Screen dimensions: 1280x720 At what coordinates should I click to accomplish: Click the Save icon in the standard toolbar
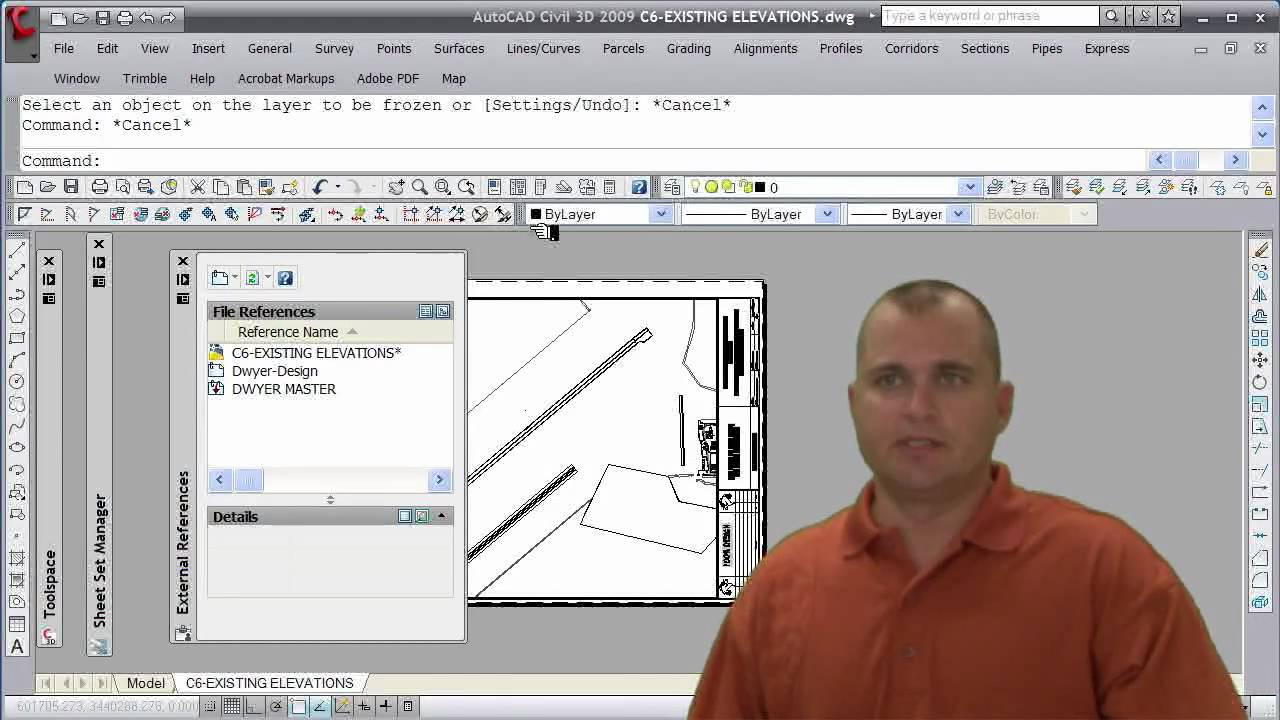click(71, 187)
